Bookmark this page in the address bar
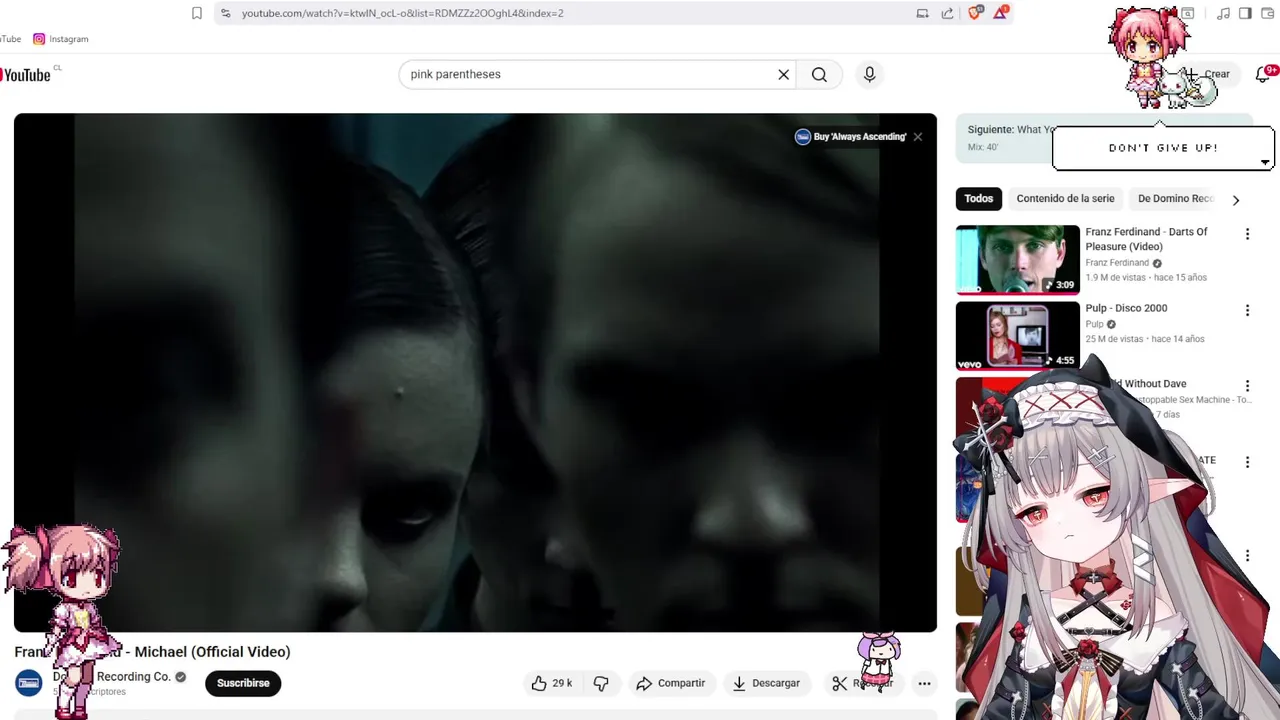 point(197,13)
